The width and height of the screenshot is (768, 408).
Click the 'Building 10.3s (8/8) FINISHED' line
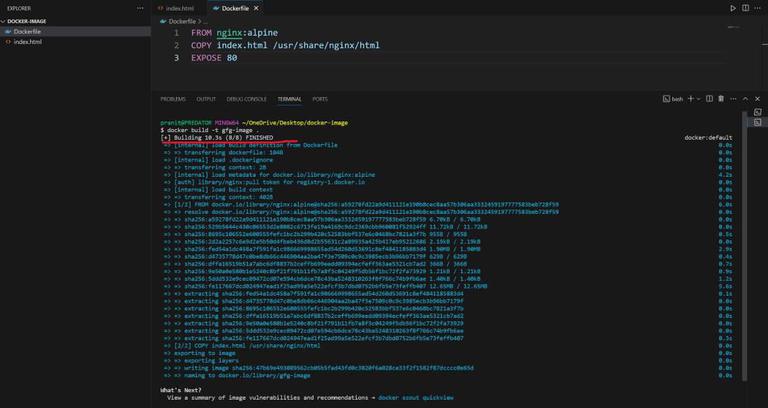pyautogui.click(x=217, y=138)
